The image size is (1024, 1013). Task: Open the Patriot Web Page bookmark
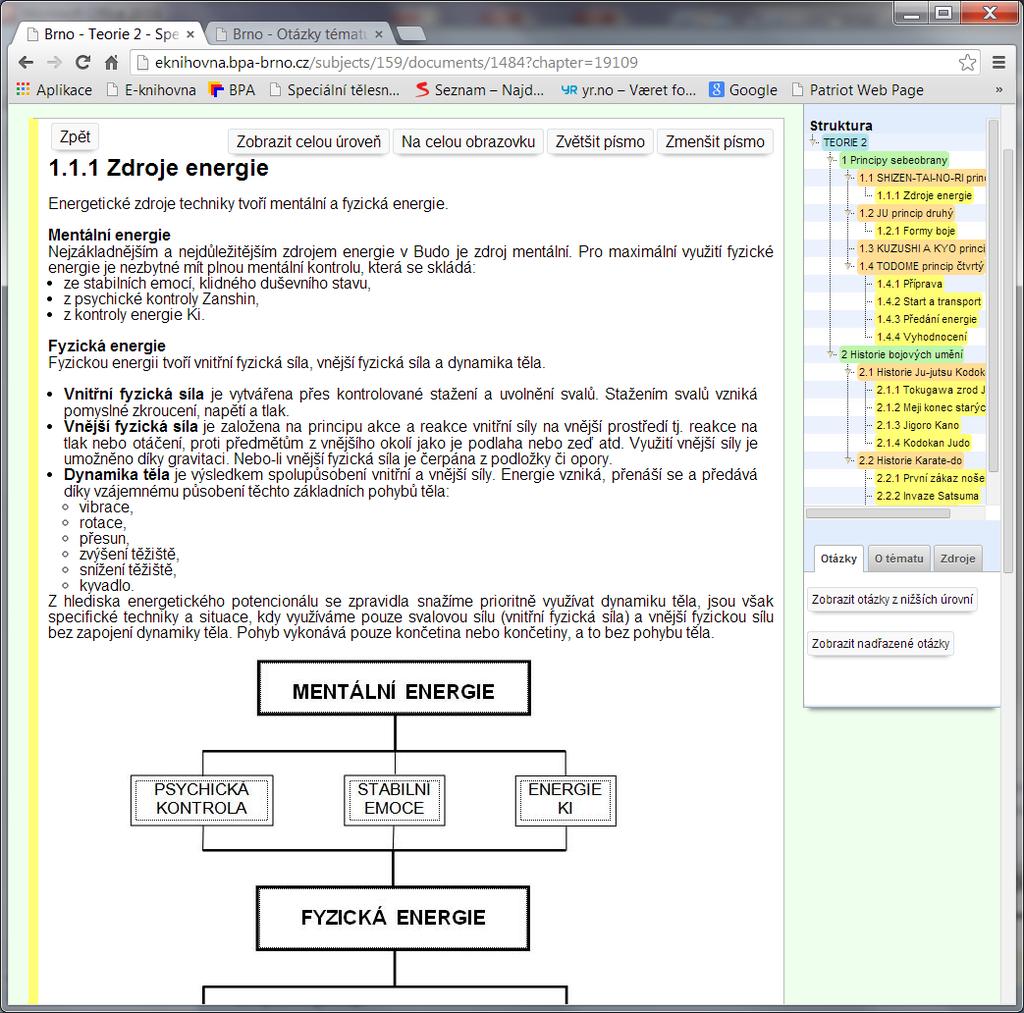(x=858, y=90)
